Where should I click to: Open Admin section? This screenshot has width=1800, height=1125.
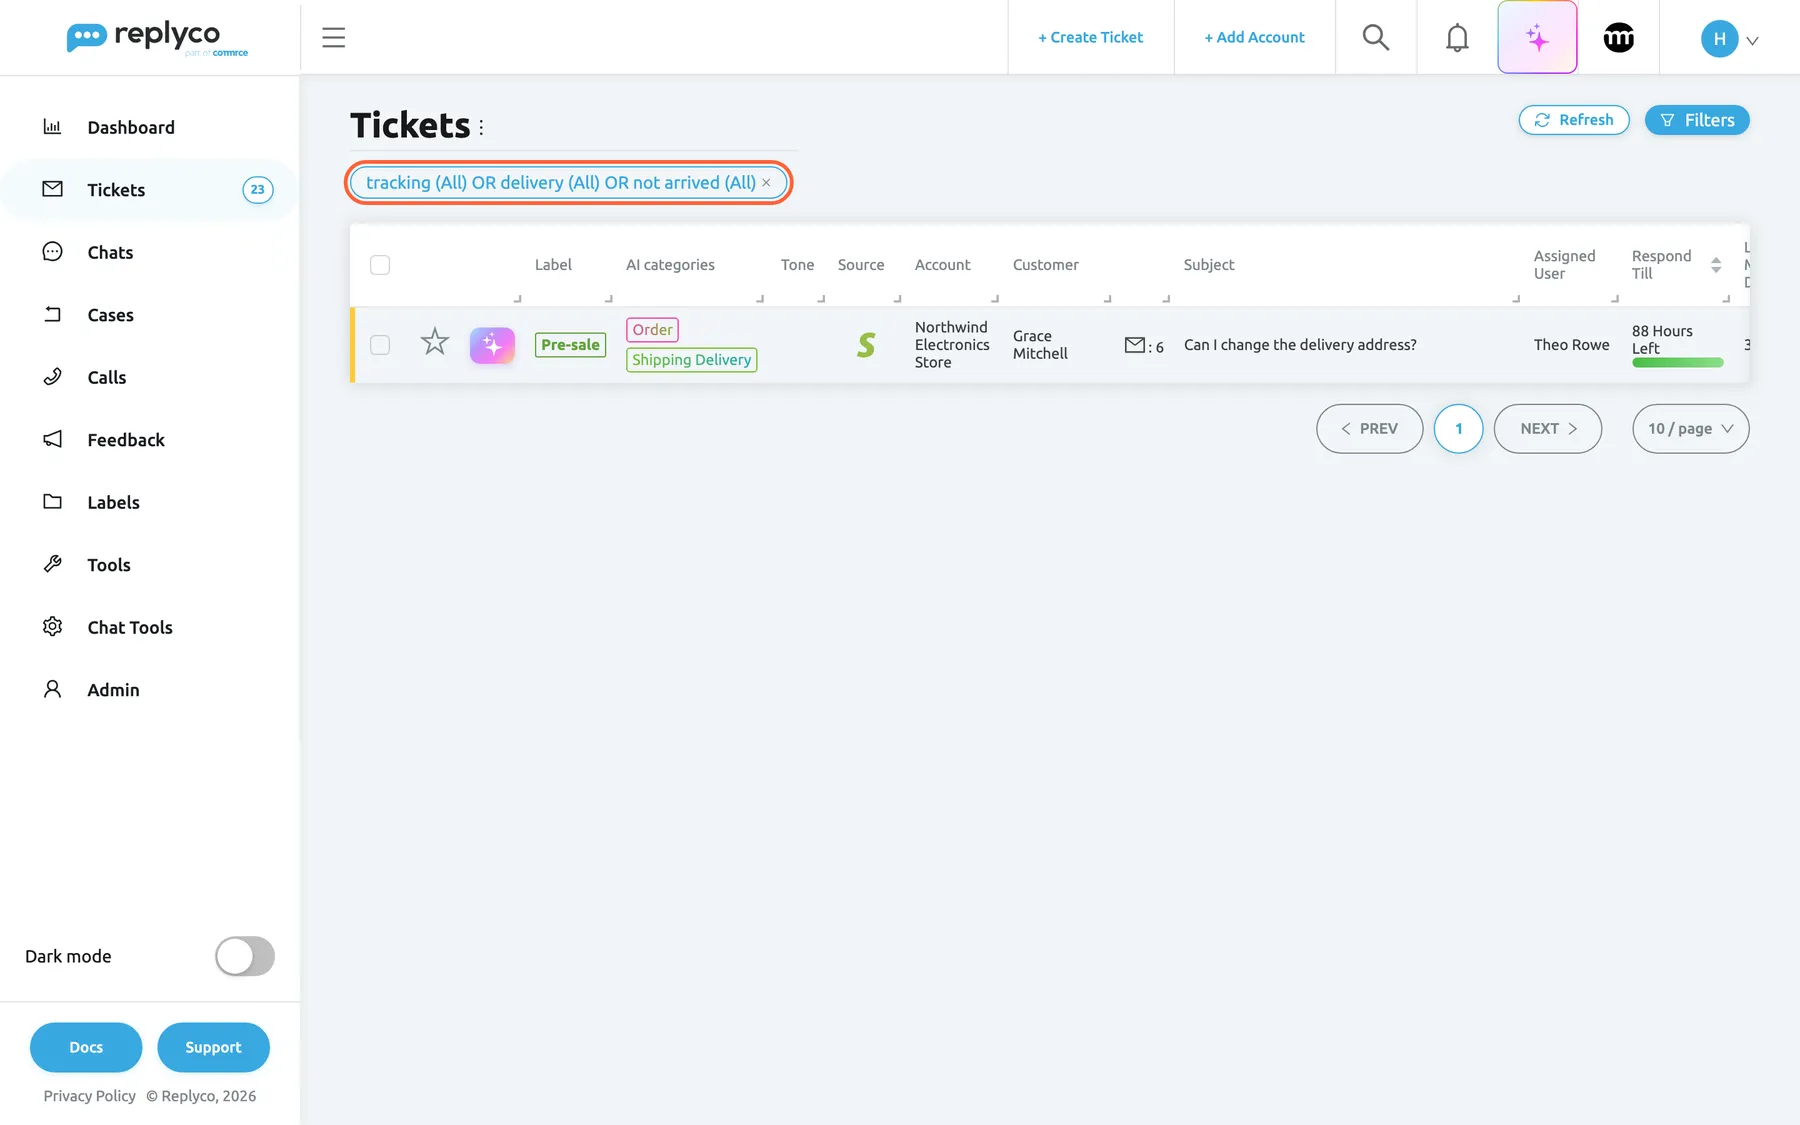(x=113, y=690)
